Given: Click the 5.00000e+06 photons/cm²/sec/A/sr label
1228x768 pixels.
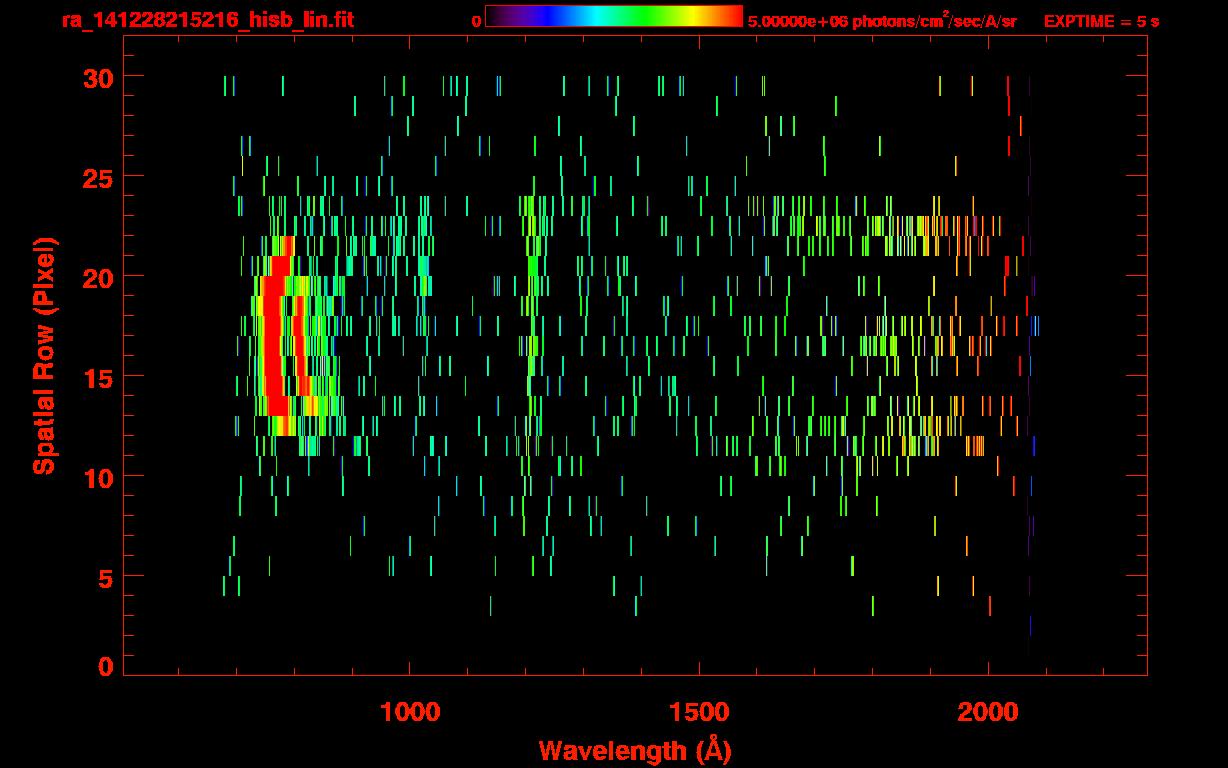Looking at the screenshot, I should [x=882, y=20].
